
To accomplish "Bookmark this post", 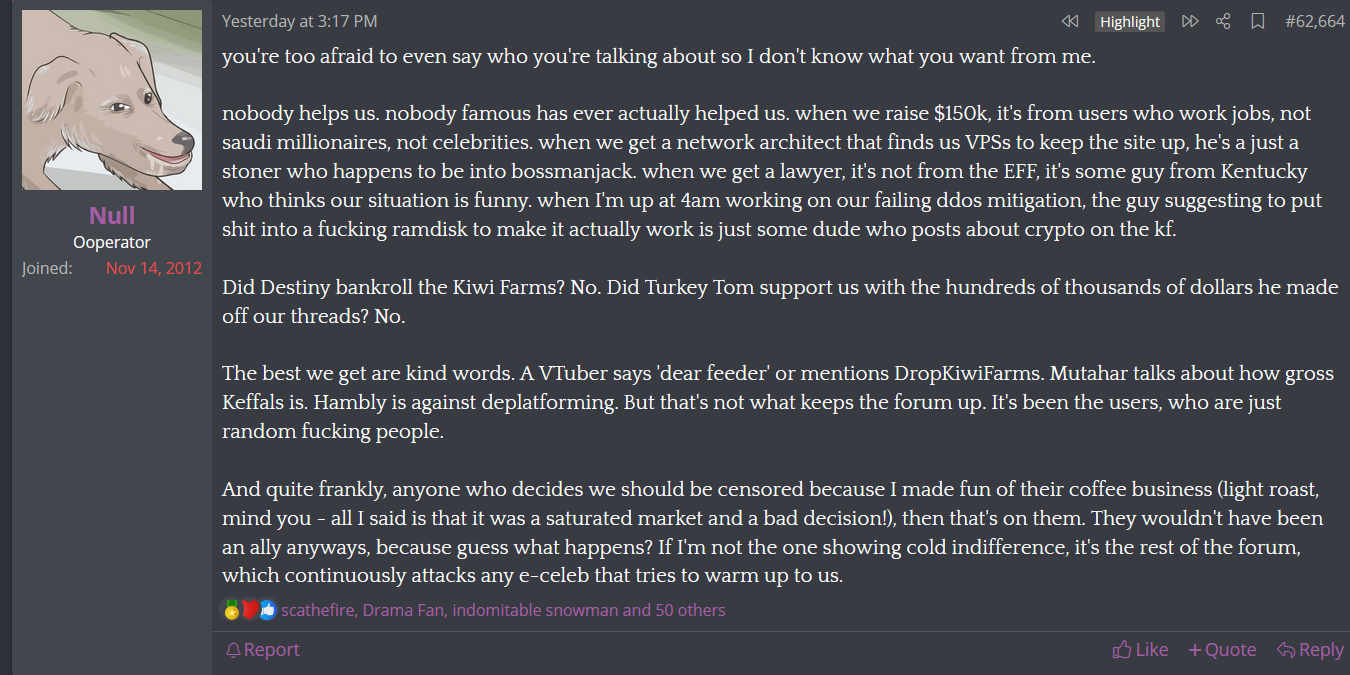I will (1258, 21).
